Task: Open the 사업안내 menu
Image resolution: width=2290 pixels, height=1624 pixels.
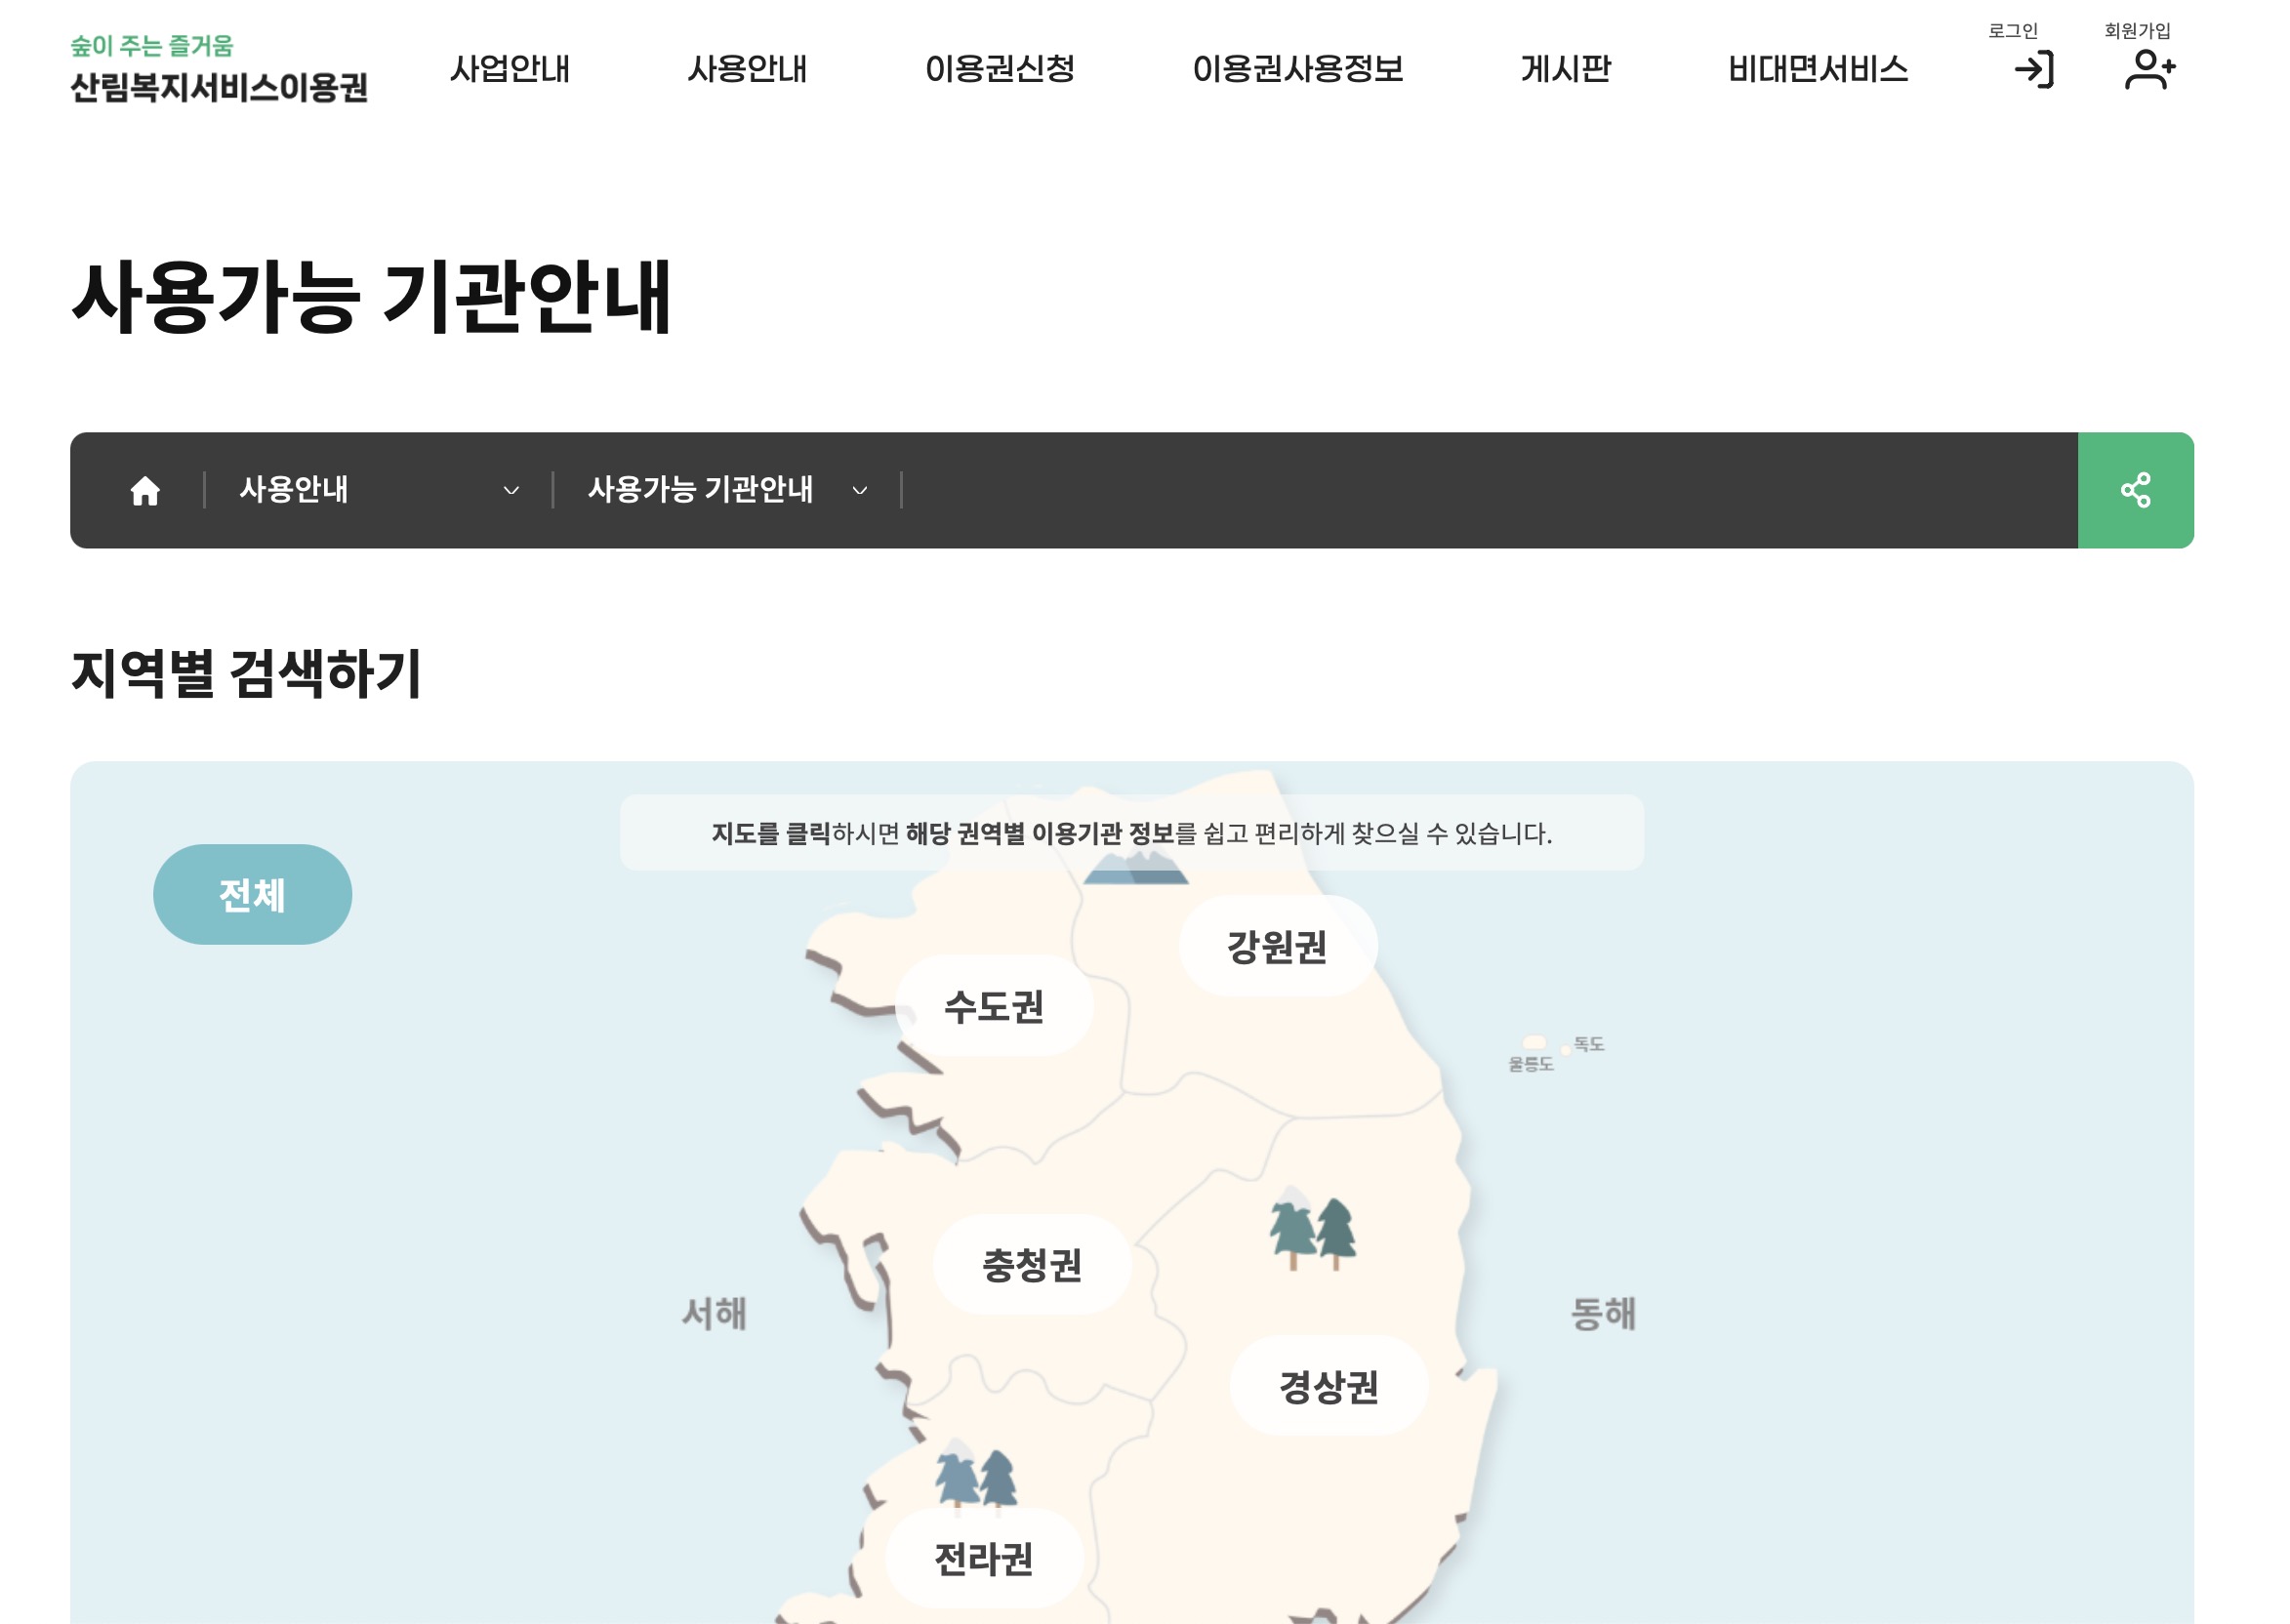Action: (x=510, y=69)
